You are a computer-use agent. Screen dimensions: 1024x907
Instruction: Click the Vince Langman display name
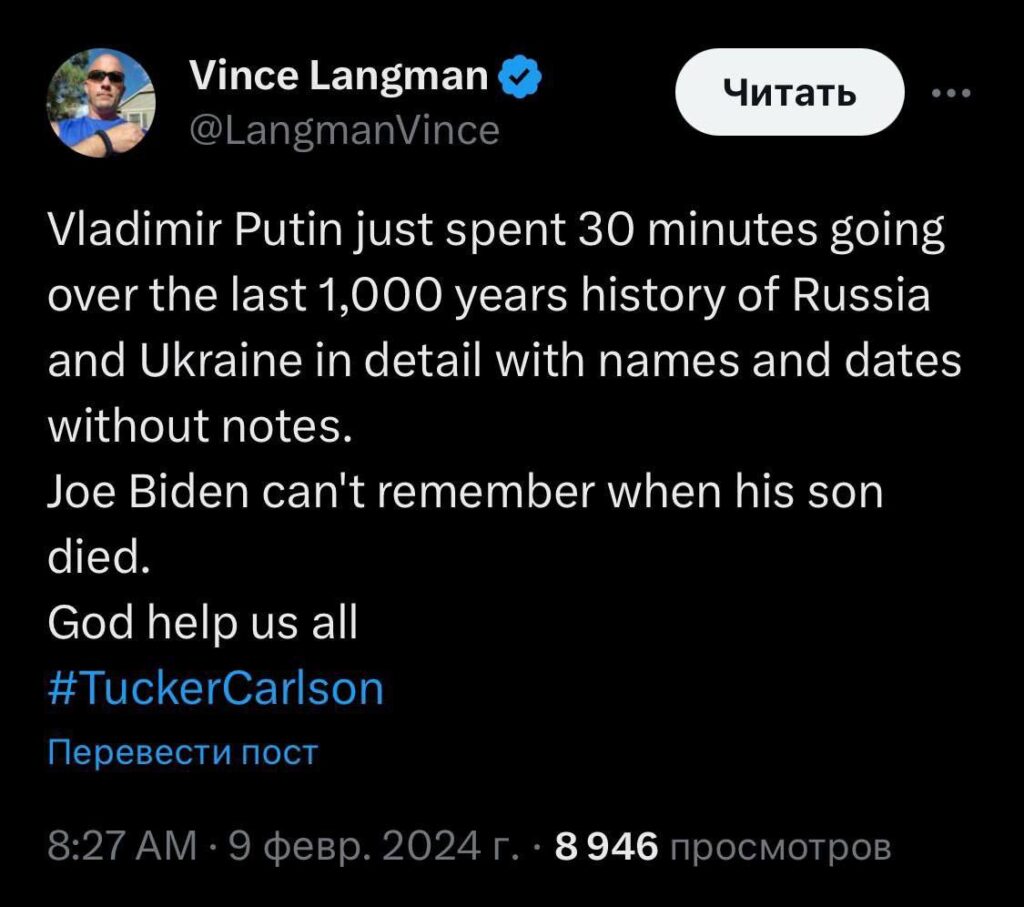[x=338, y=77]
